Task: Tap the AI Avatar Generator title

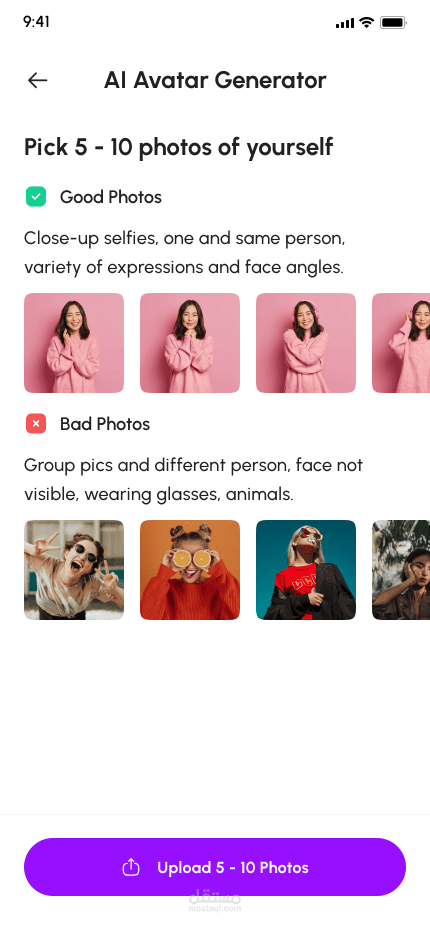Action: coord(215,80)
